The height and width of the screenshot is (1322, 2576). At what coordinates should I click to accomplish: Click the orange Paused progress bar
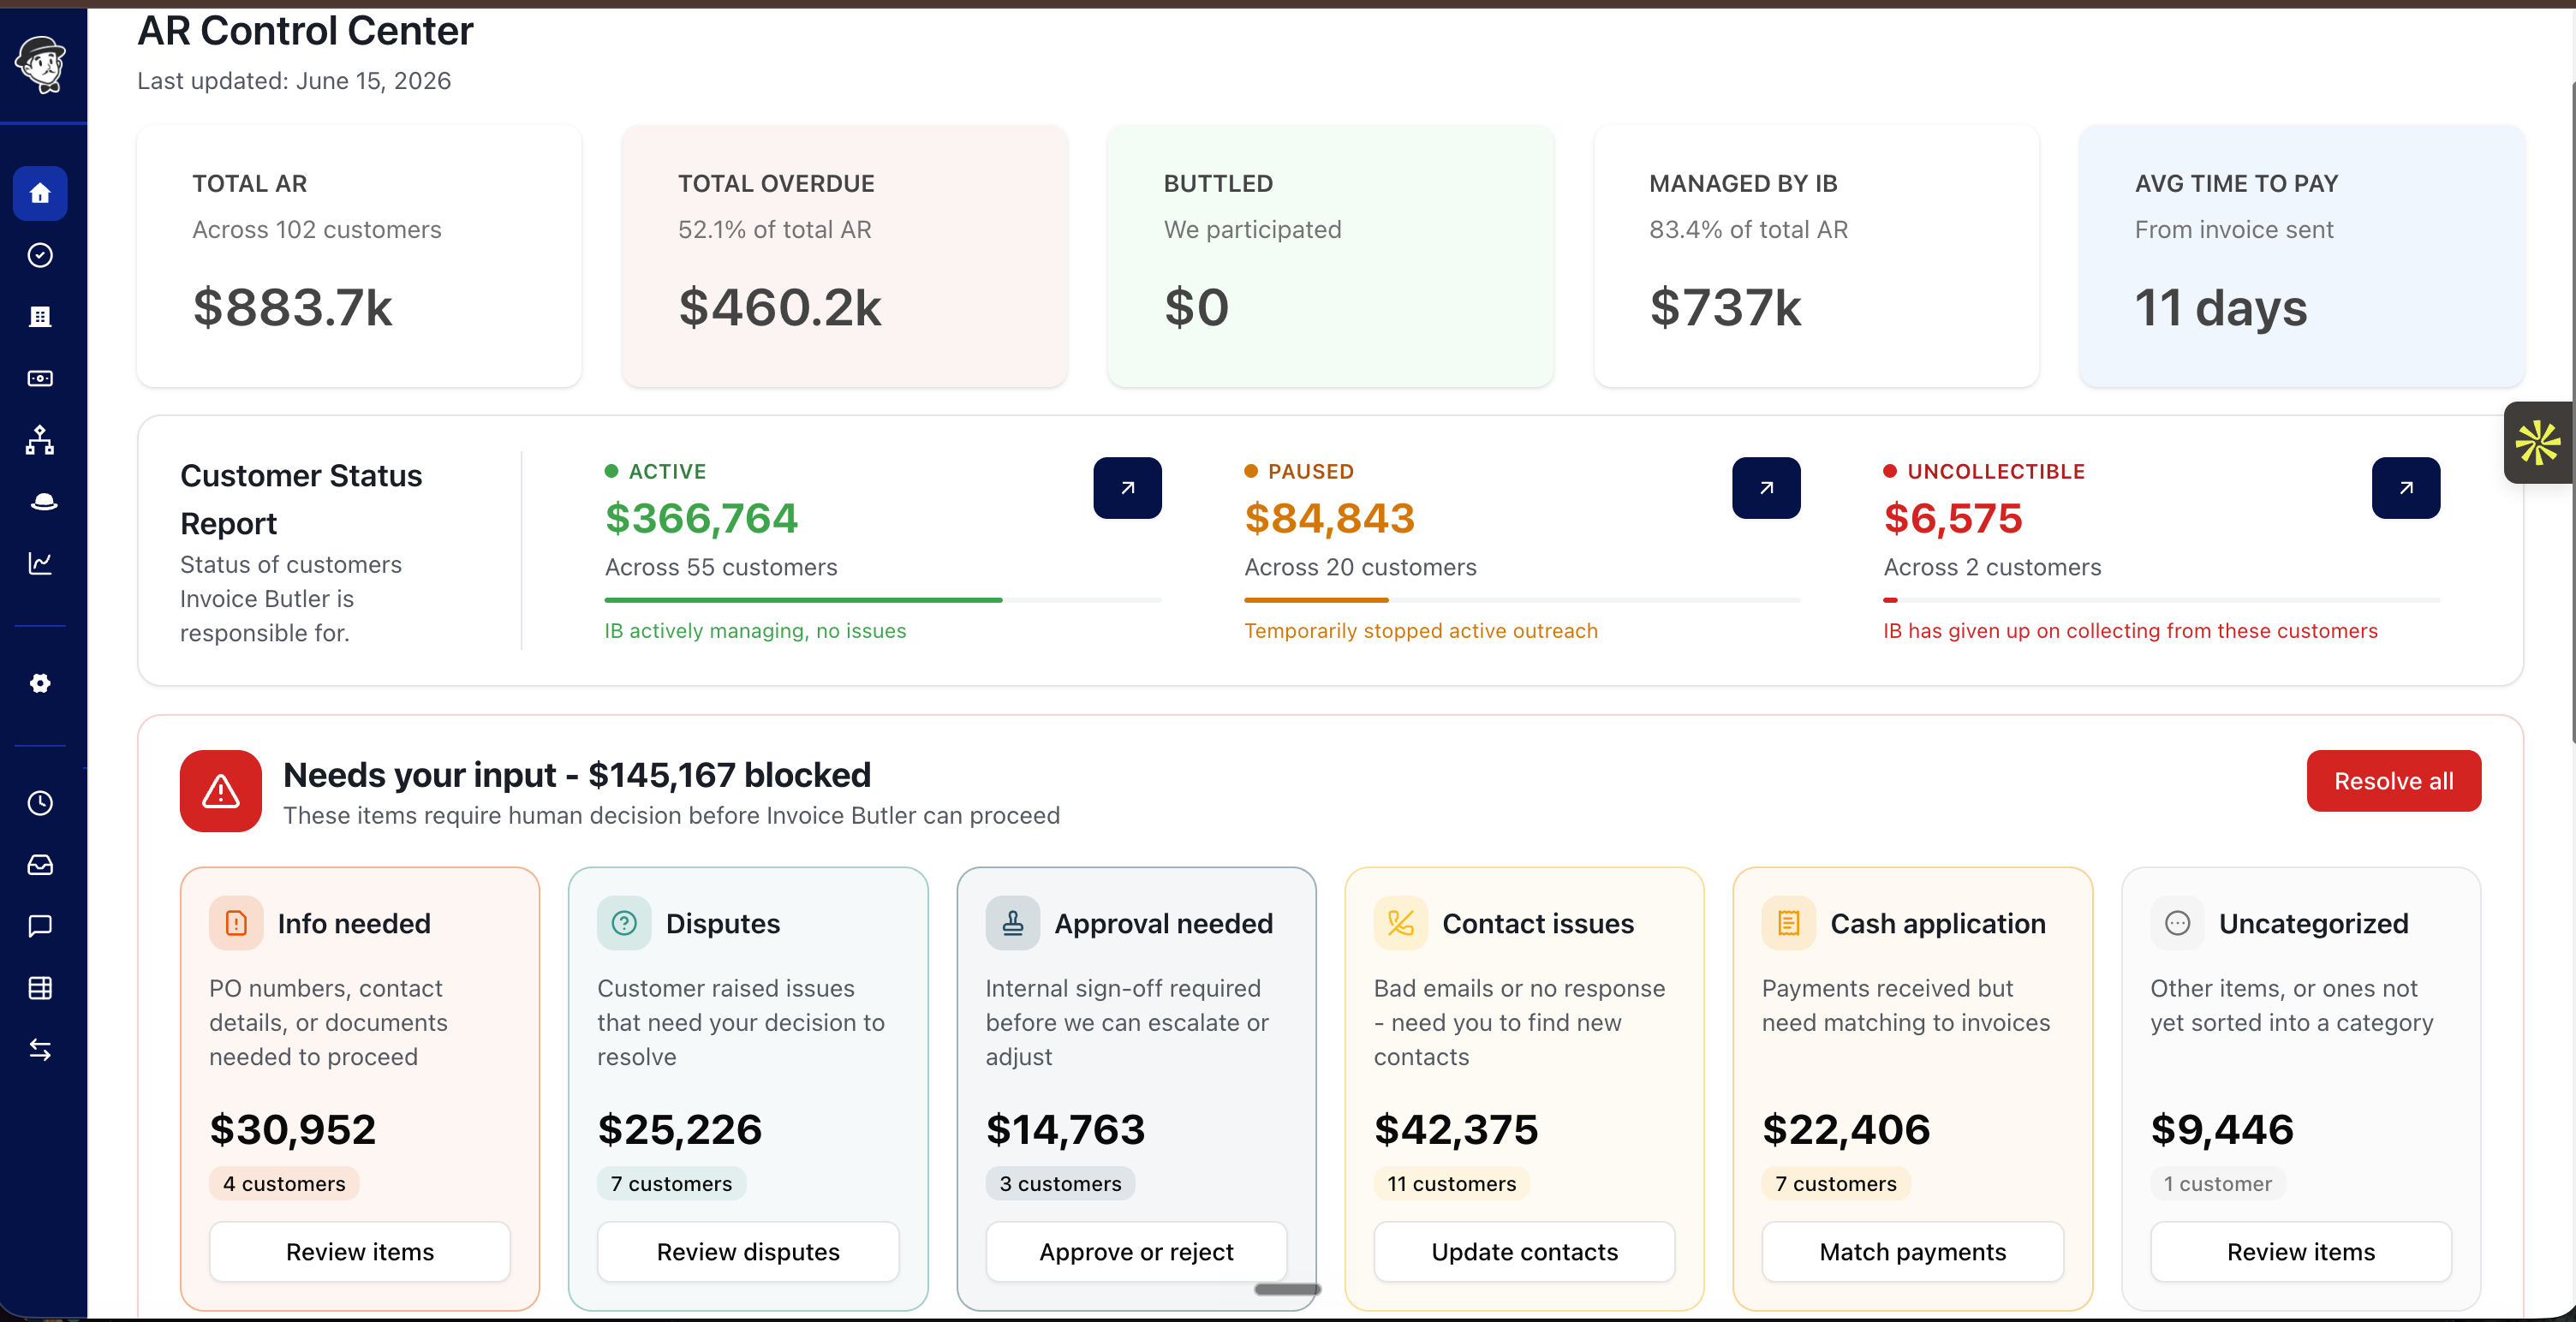click(1521, 600)
